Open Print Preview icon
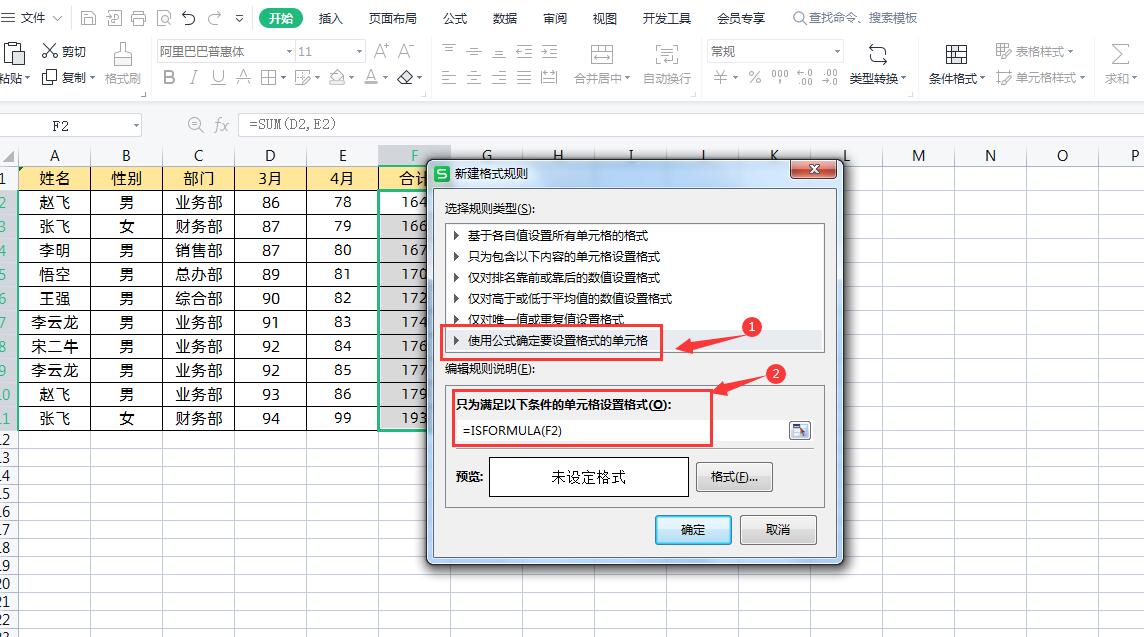Image resolution: width=1144 pixels, height=637 pixels. (163, 18)
